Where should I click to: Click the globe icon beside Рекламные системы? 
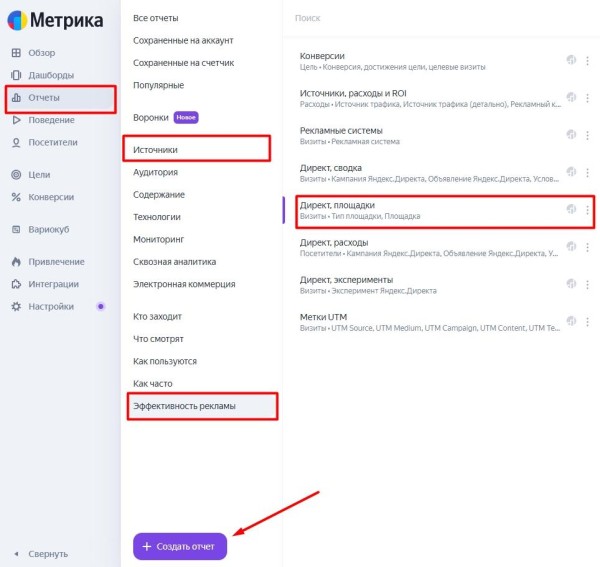click(x=571, y=134)
